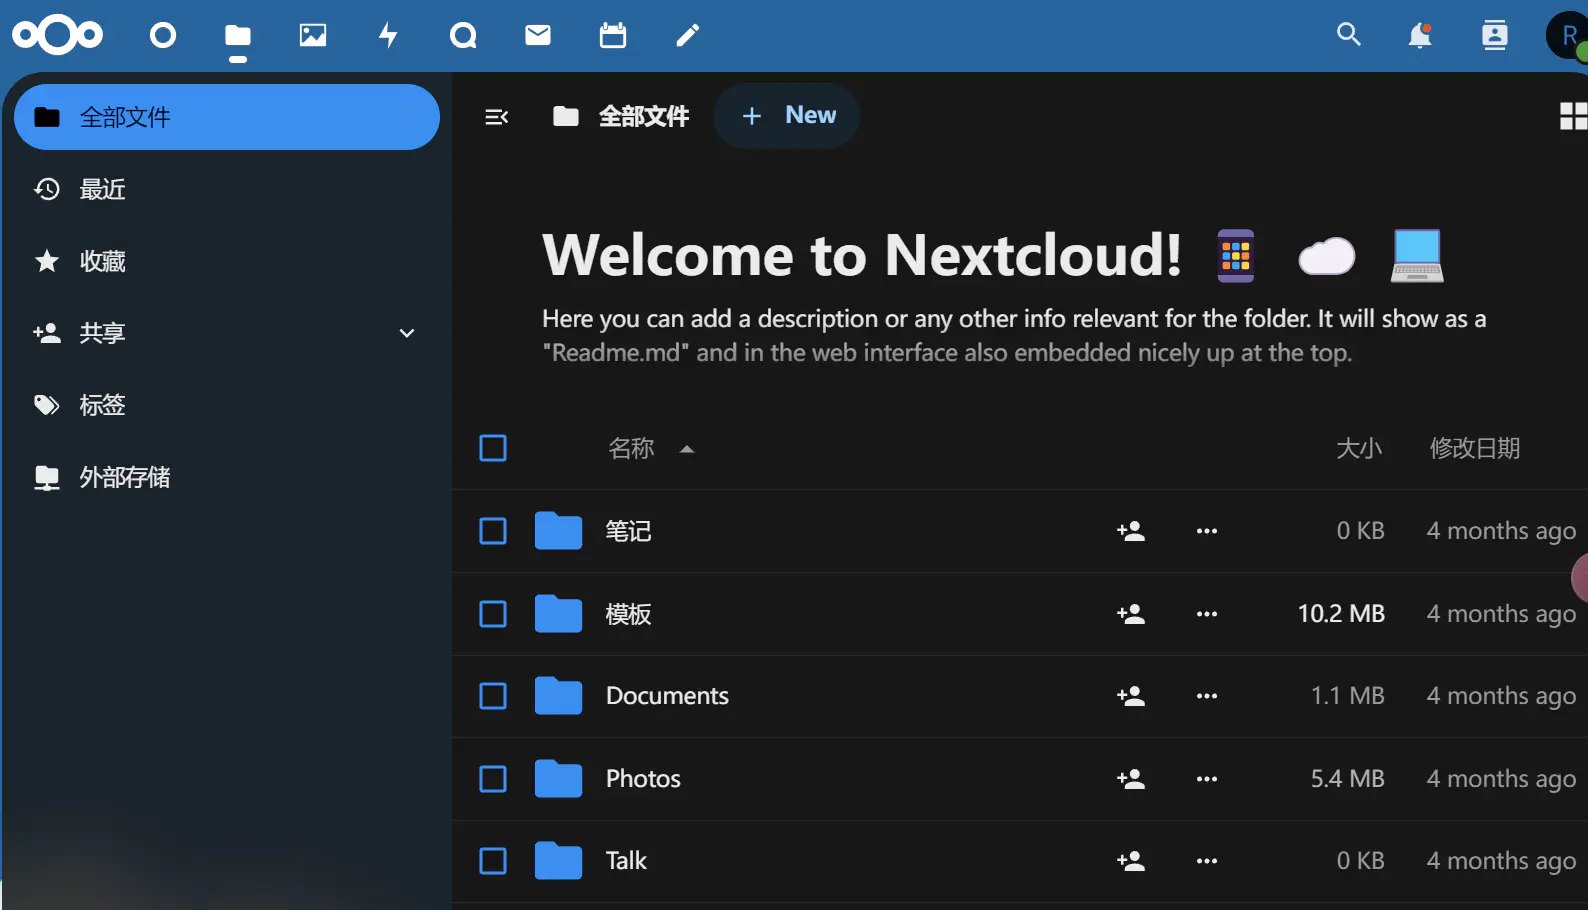
Task: Open the Photos app icon
Action: (313, 36)
